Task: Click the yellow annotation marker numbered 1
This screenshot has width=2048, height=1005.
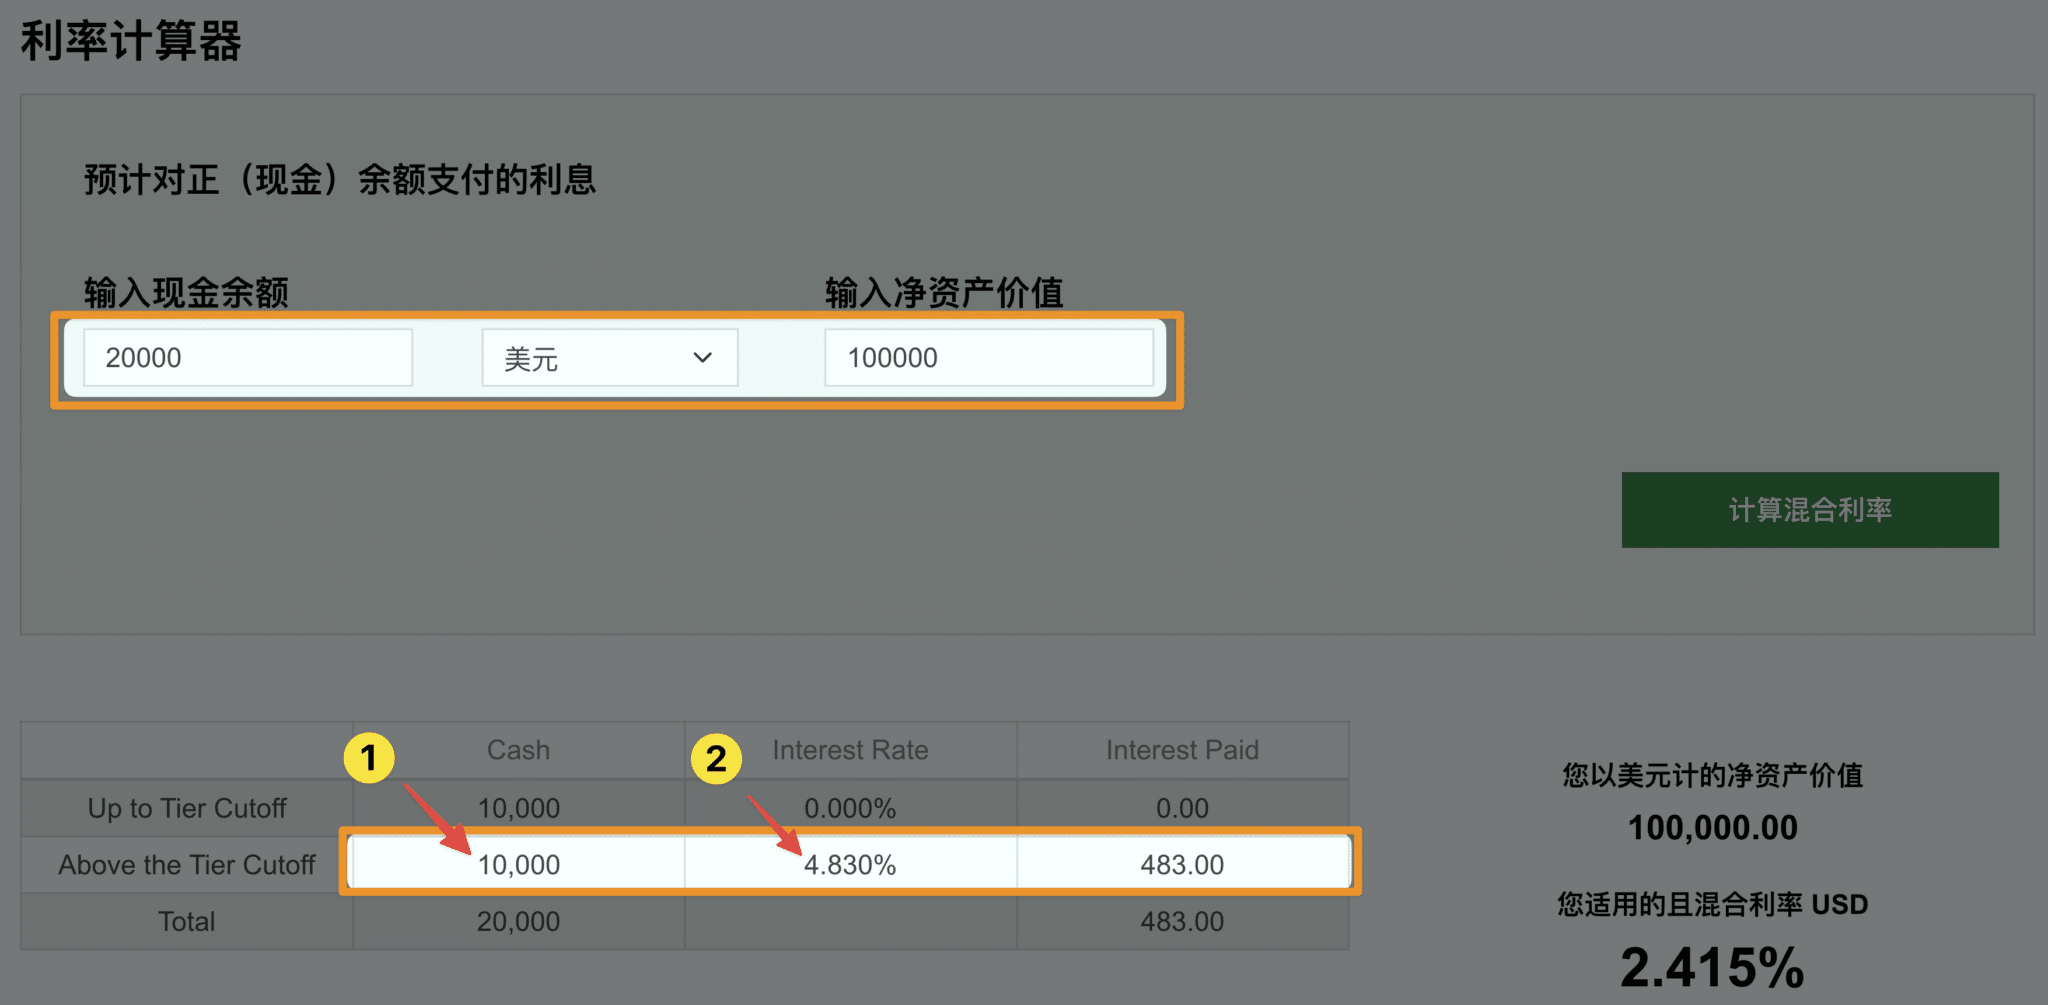Action: point(369,758)
